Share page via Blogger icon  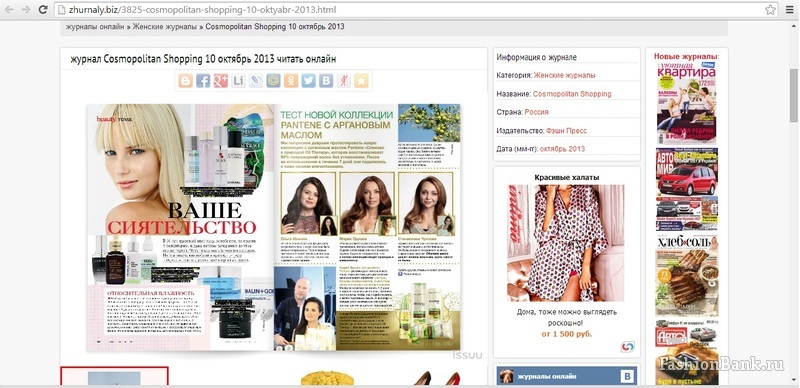(186, 81)
